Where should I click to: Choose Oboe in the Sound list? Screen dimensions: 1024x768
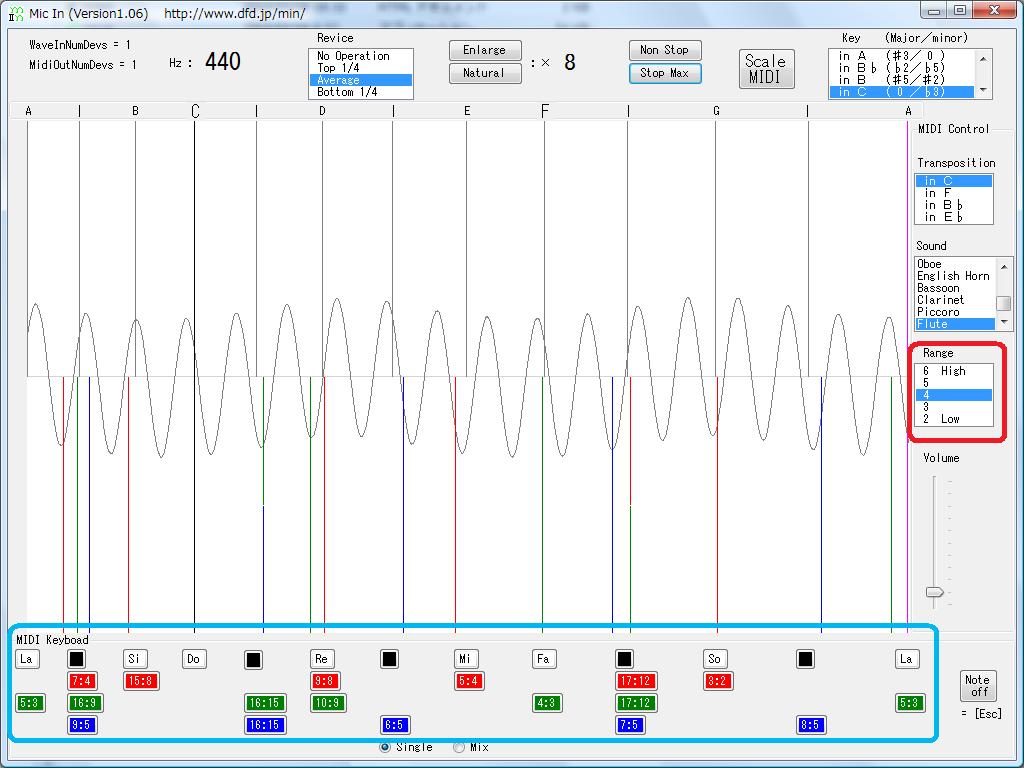tap(955, 264)
